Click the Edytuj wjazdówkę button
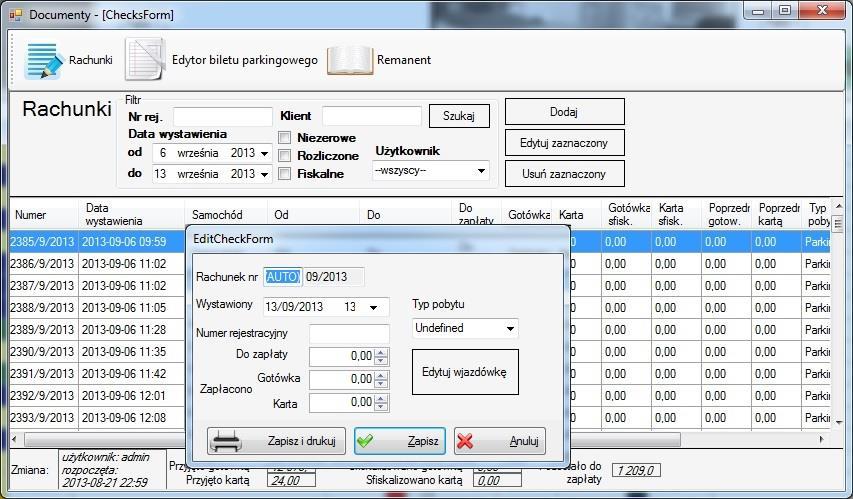 pos(465,372)
